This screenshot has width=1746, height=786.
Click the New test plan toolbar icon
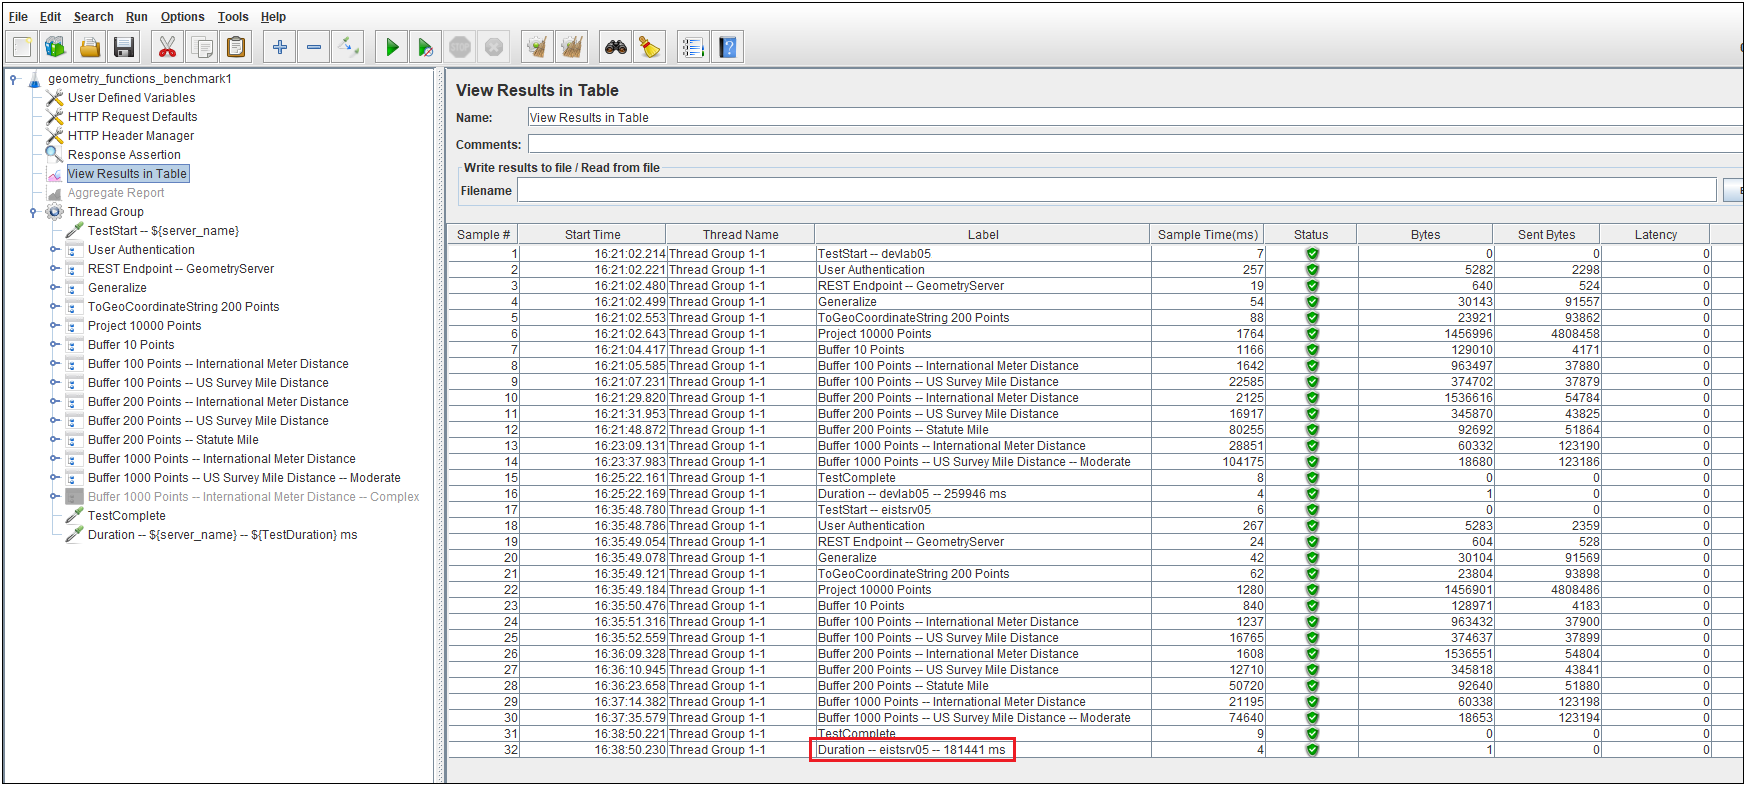[22, 47]
